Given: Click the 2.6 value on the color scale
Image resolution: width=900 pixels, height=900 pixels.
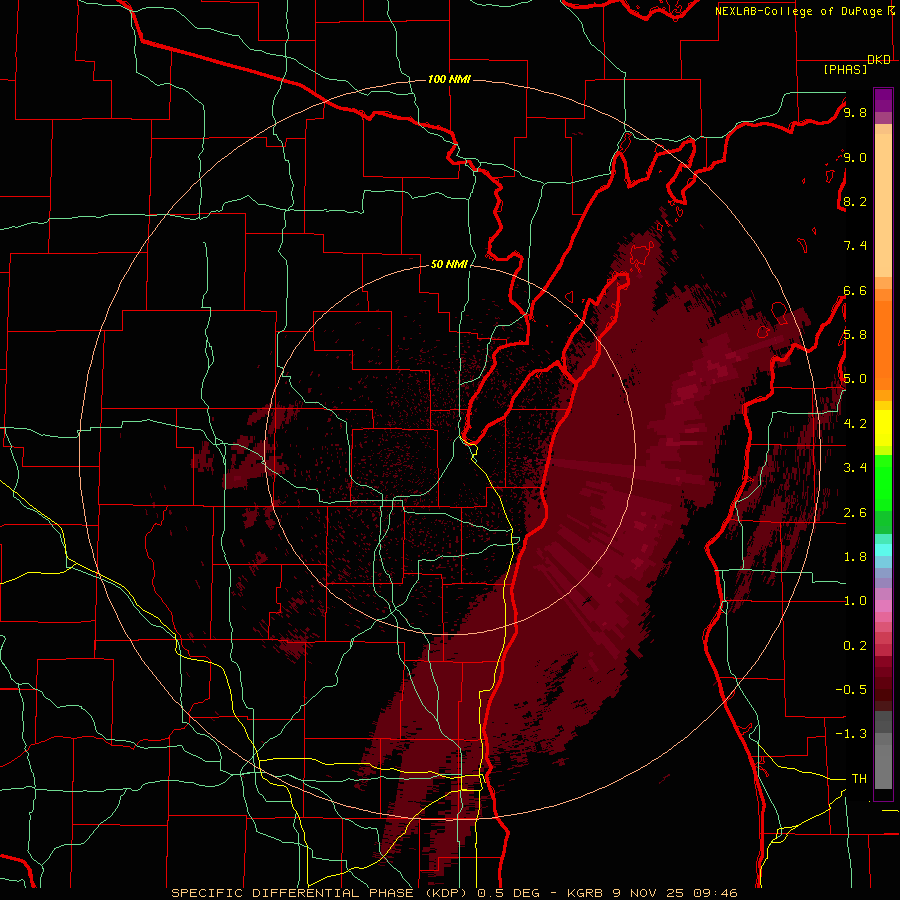Looking at the screenshot, I should point(855,512).
